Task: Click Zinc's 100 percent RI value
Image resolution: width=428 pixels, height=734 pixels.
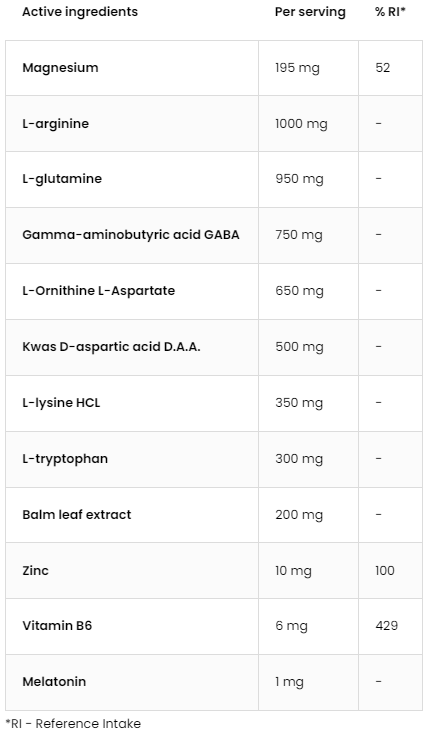Action: [384, 571]
